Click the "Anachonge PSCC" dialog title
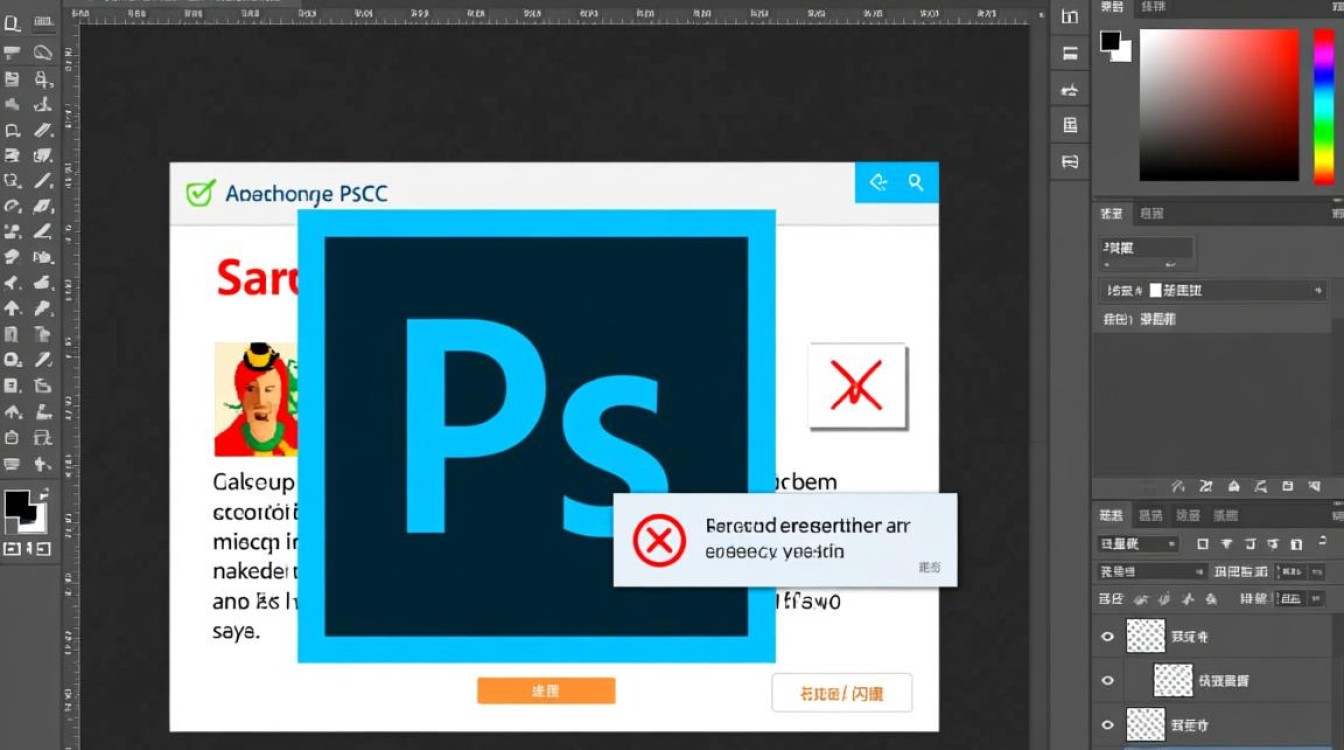 [306, 194]
